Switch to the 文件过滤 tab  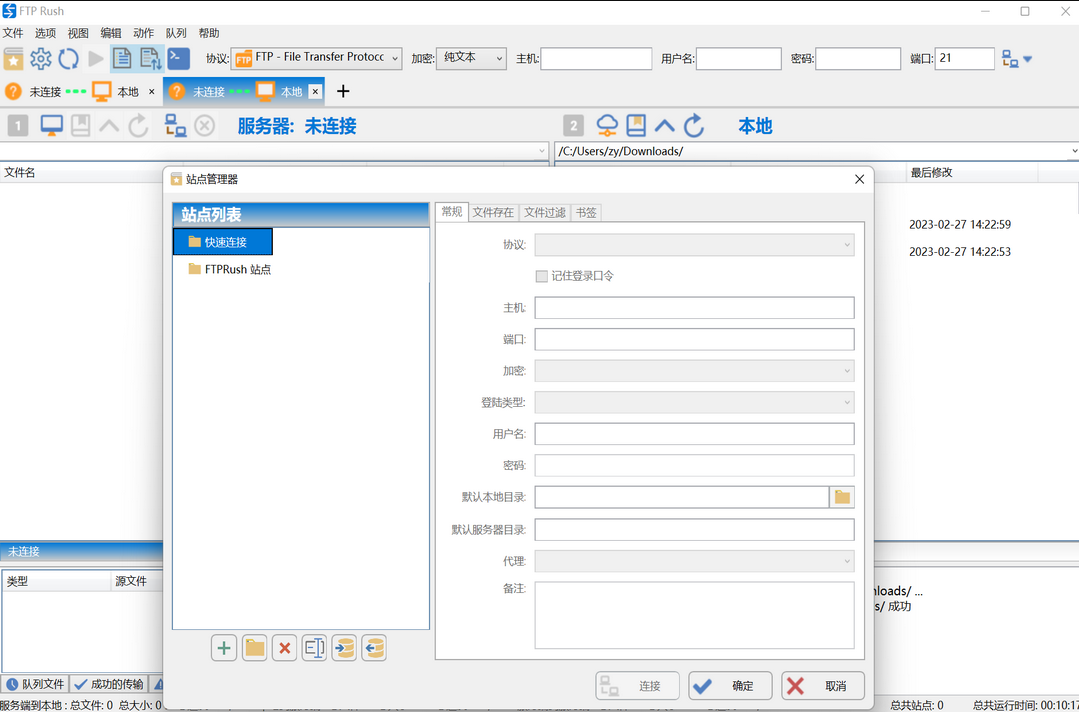(545, 212)
